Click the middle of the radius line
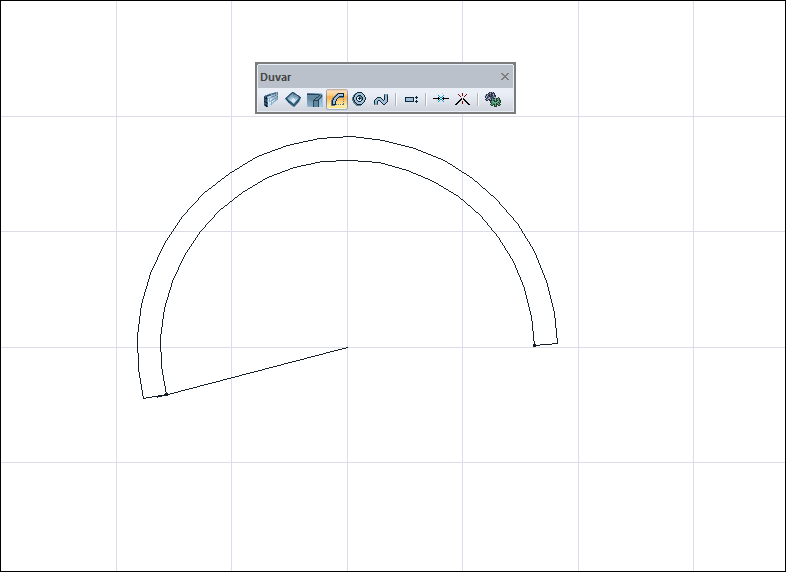 [x=256, y=371]
